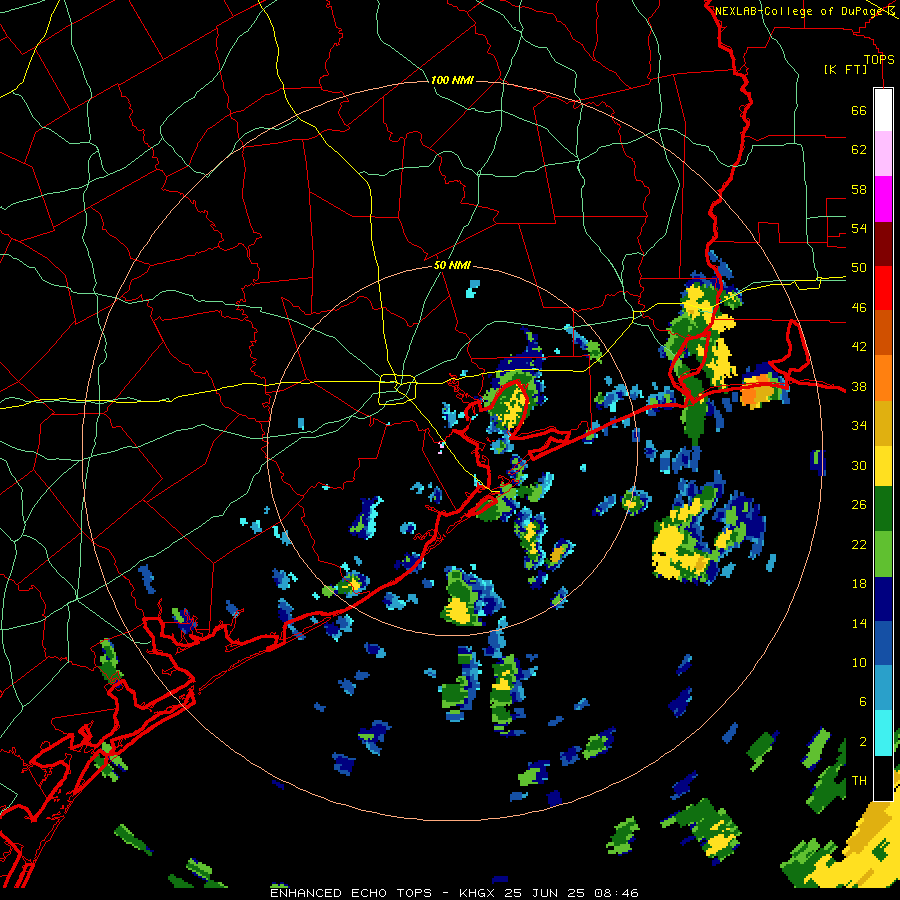Select the 30 value on the legend

coord(859,465)
